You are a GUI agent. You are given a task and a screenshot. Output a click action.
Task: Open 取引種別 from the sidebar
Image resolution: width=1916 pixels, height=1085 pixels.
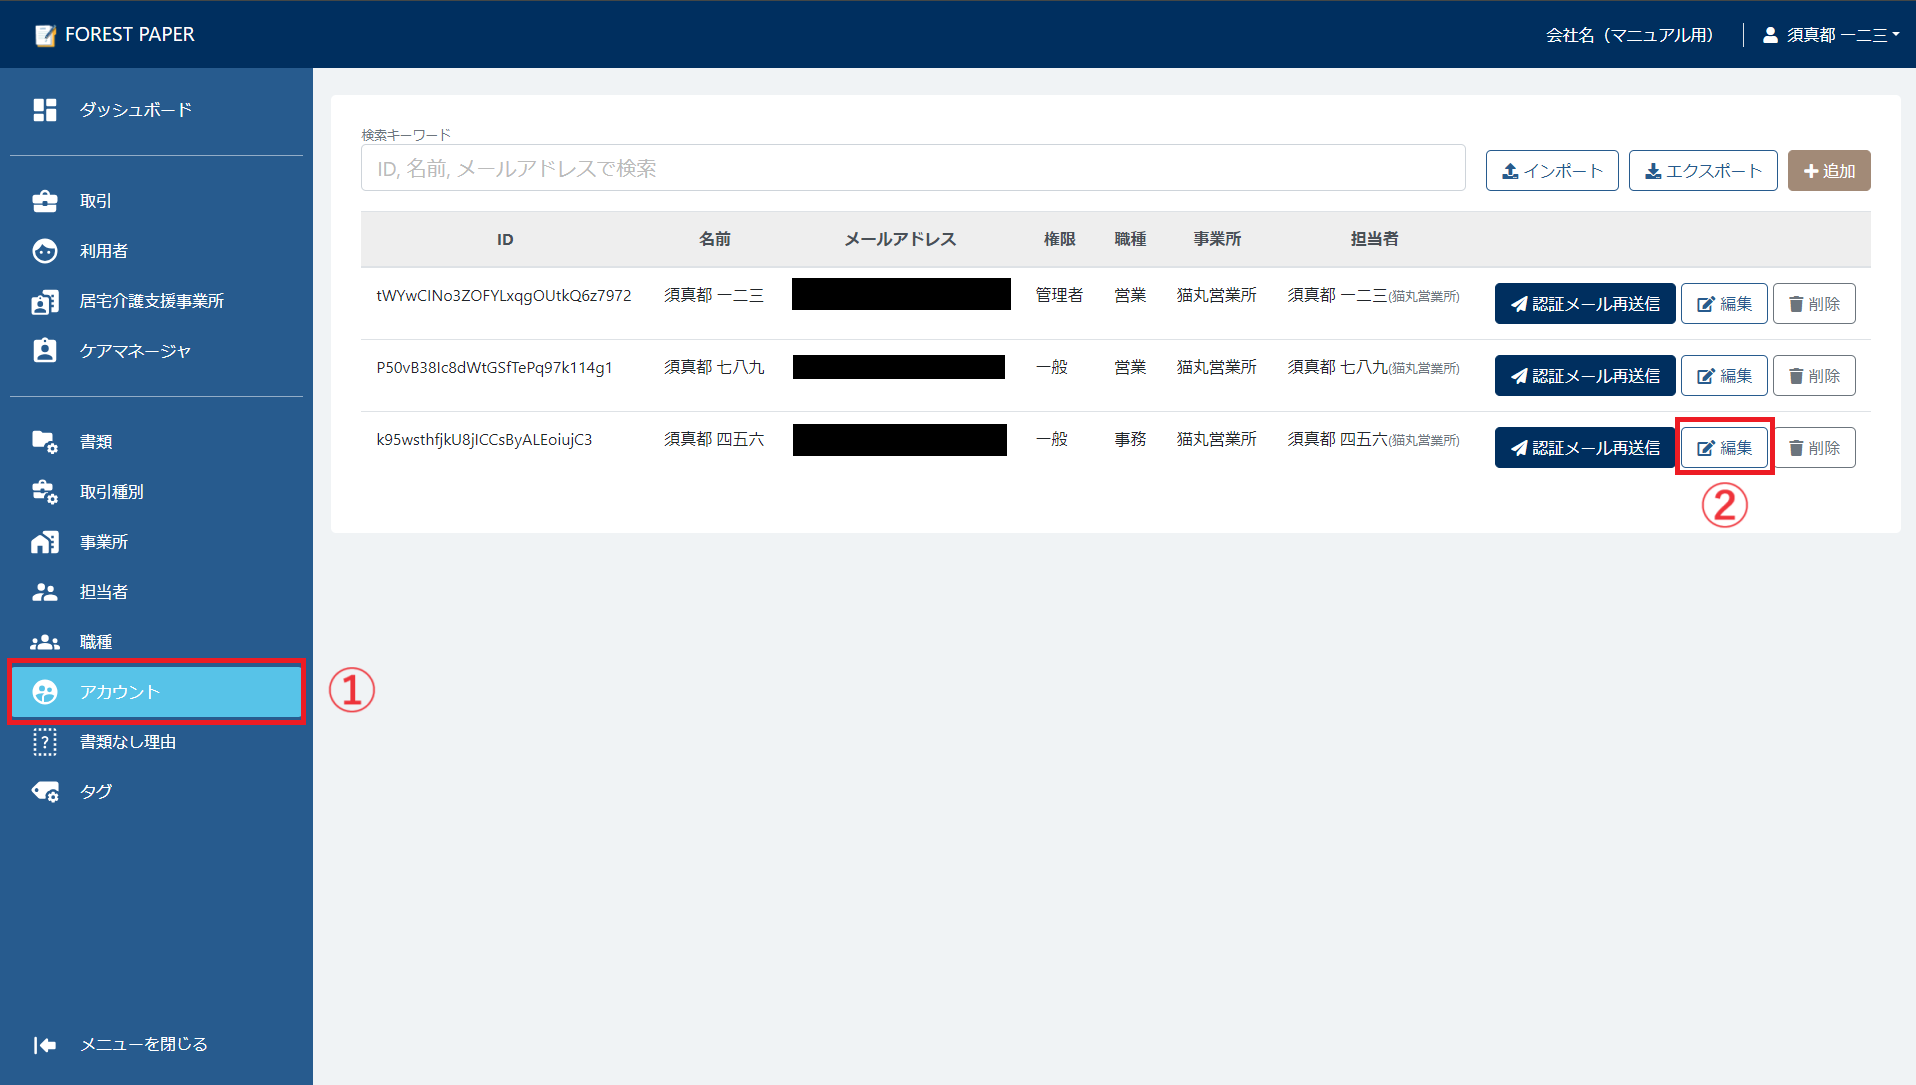coord(112,492)
